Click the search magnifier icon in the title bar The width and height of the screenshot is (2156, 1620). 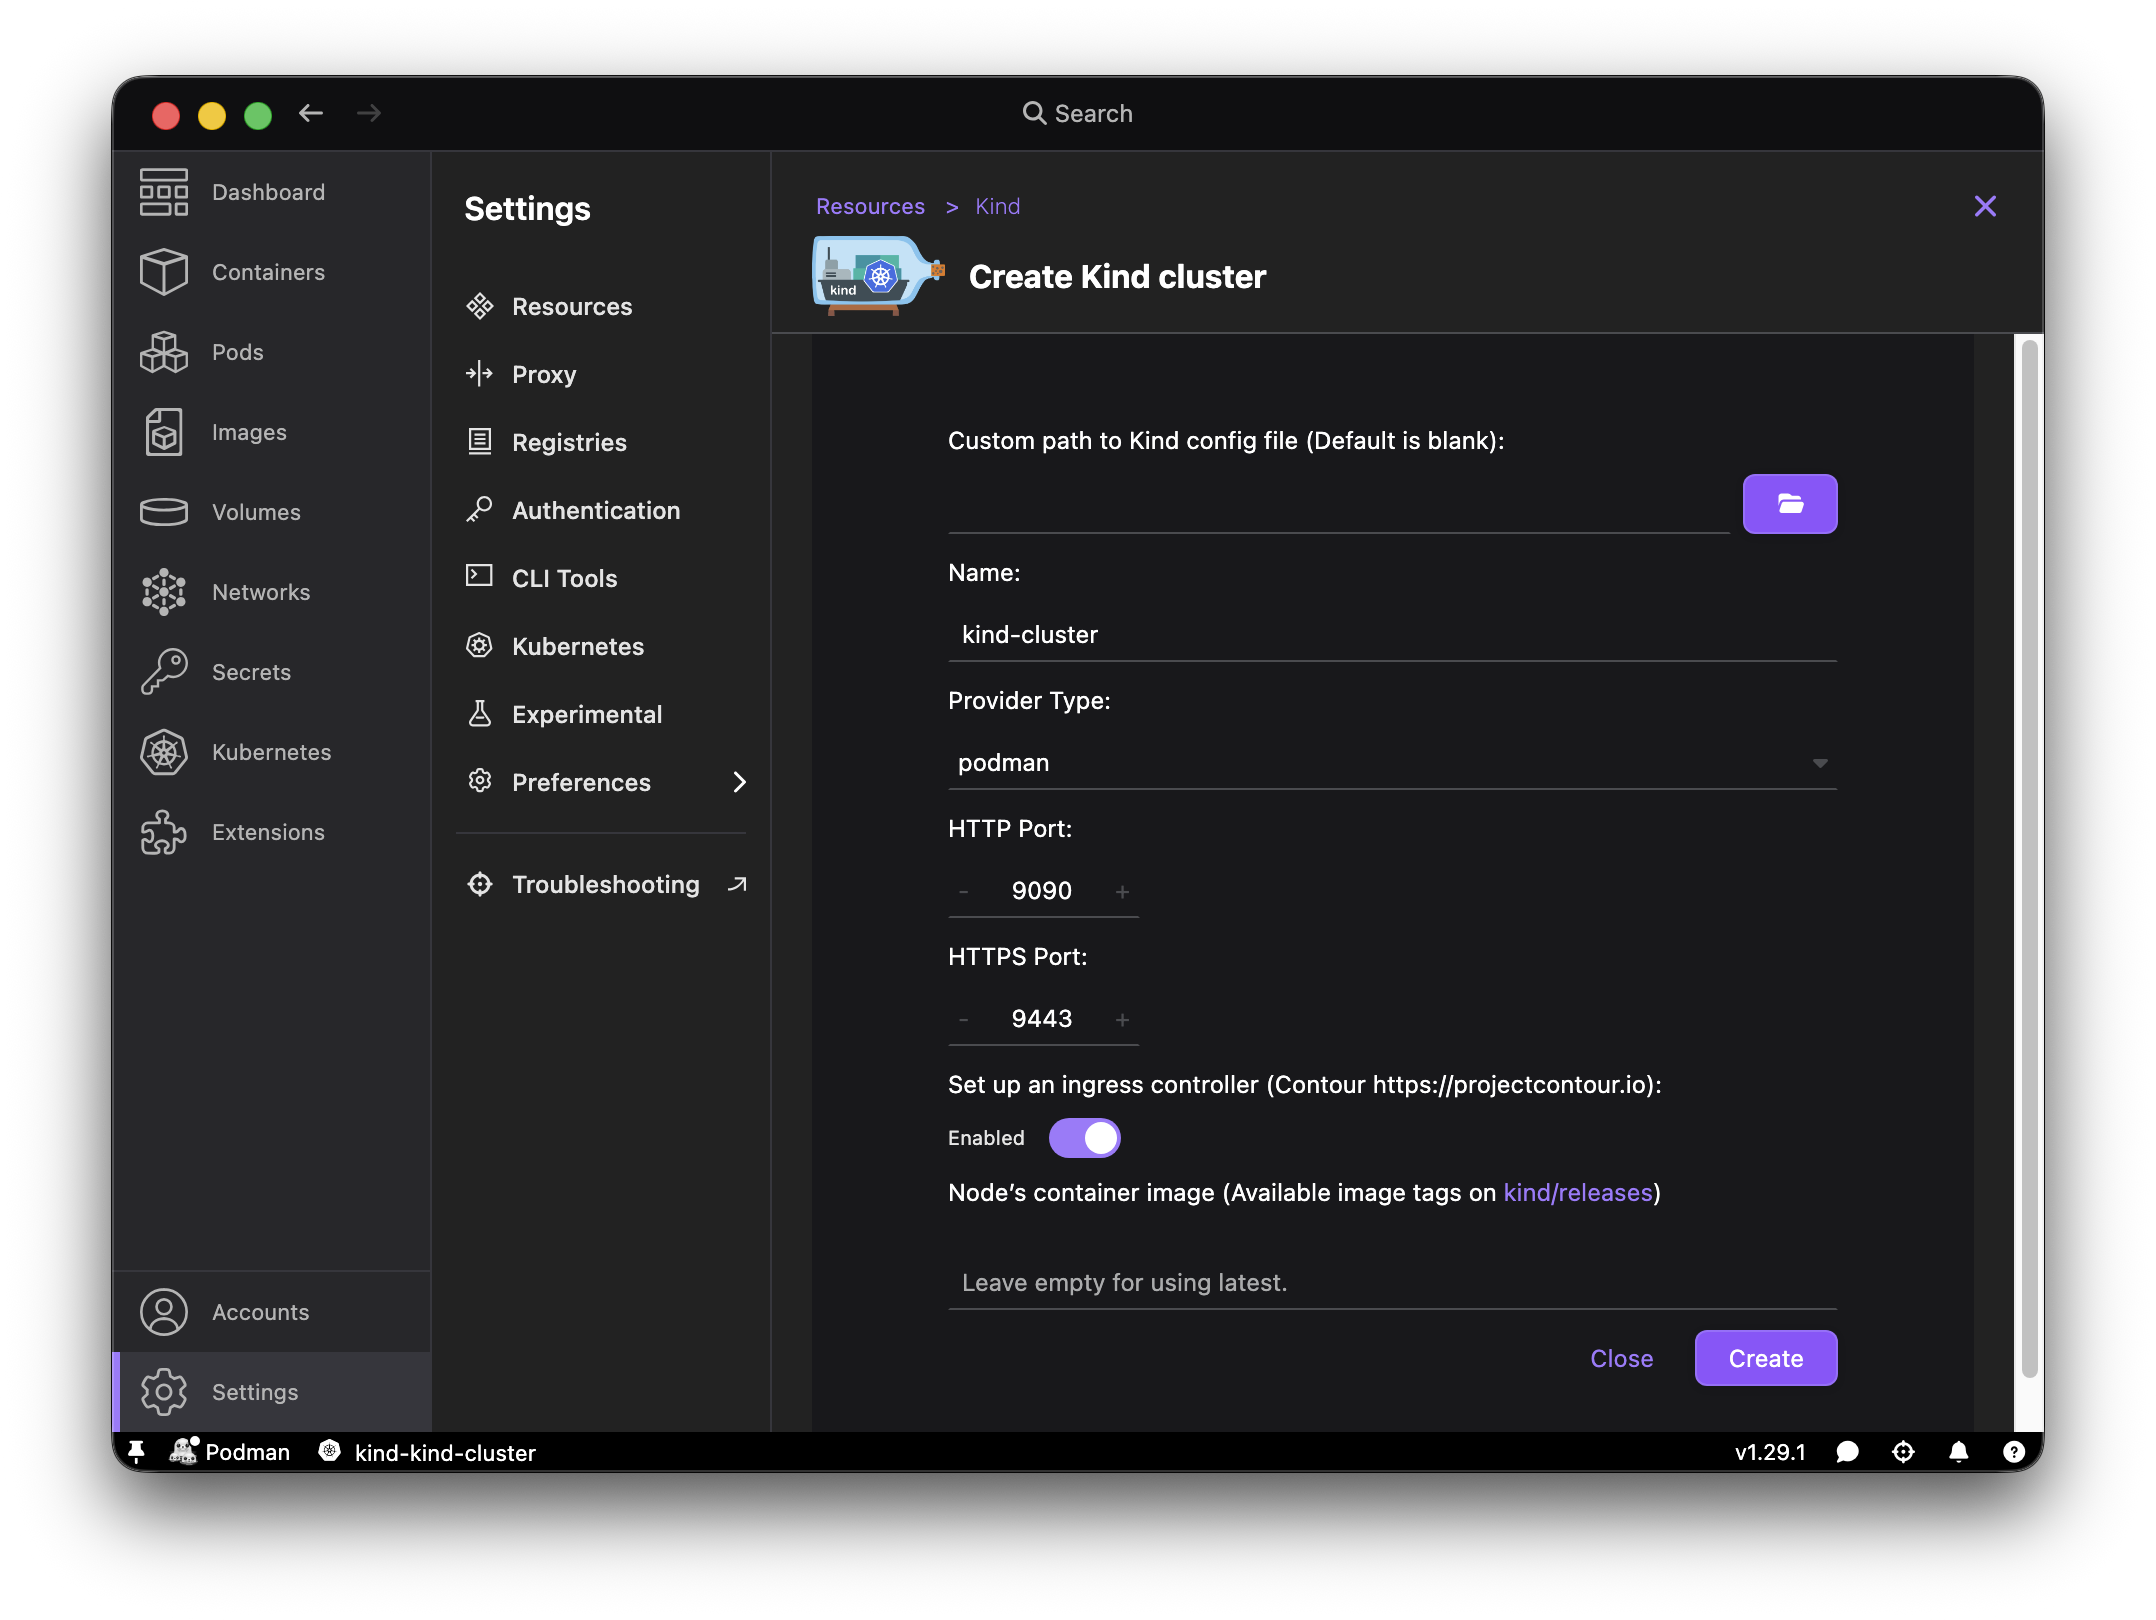1034,113
